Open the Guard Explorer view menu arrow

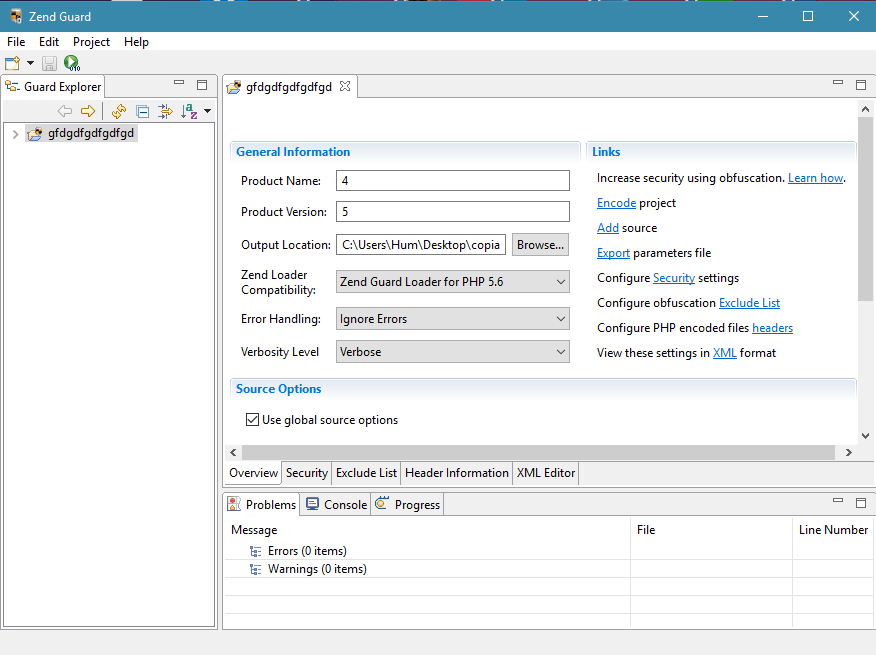tap(207, 111)
